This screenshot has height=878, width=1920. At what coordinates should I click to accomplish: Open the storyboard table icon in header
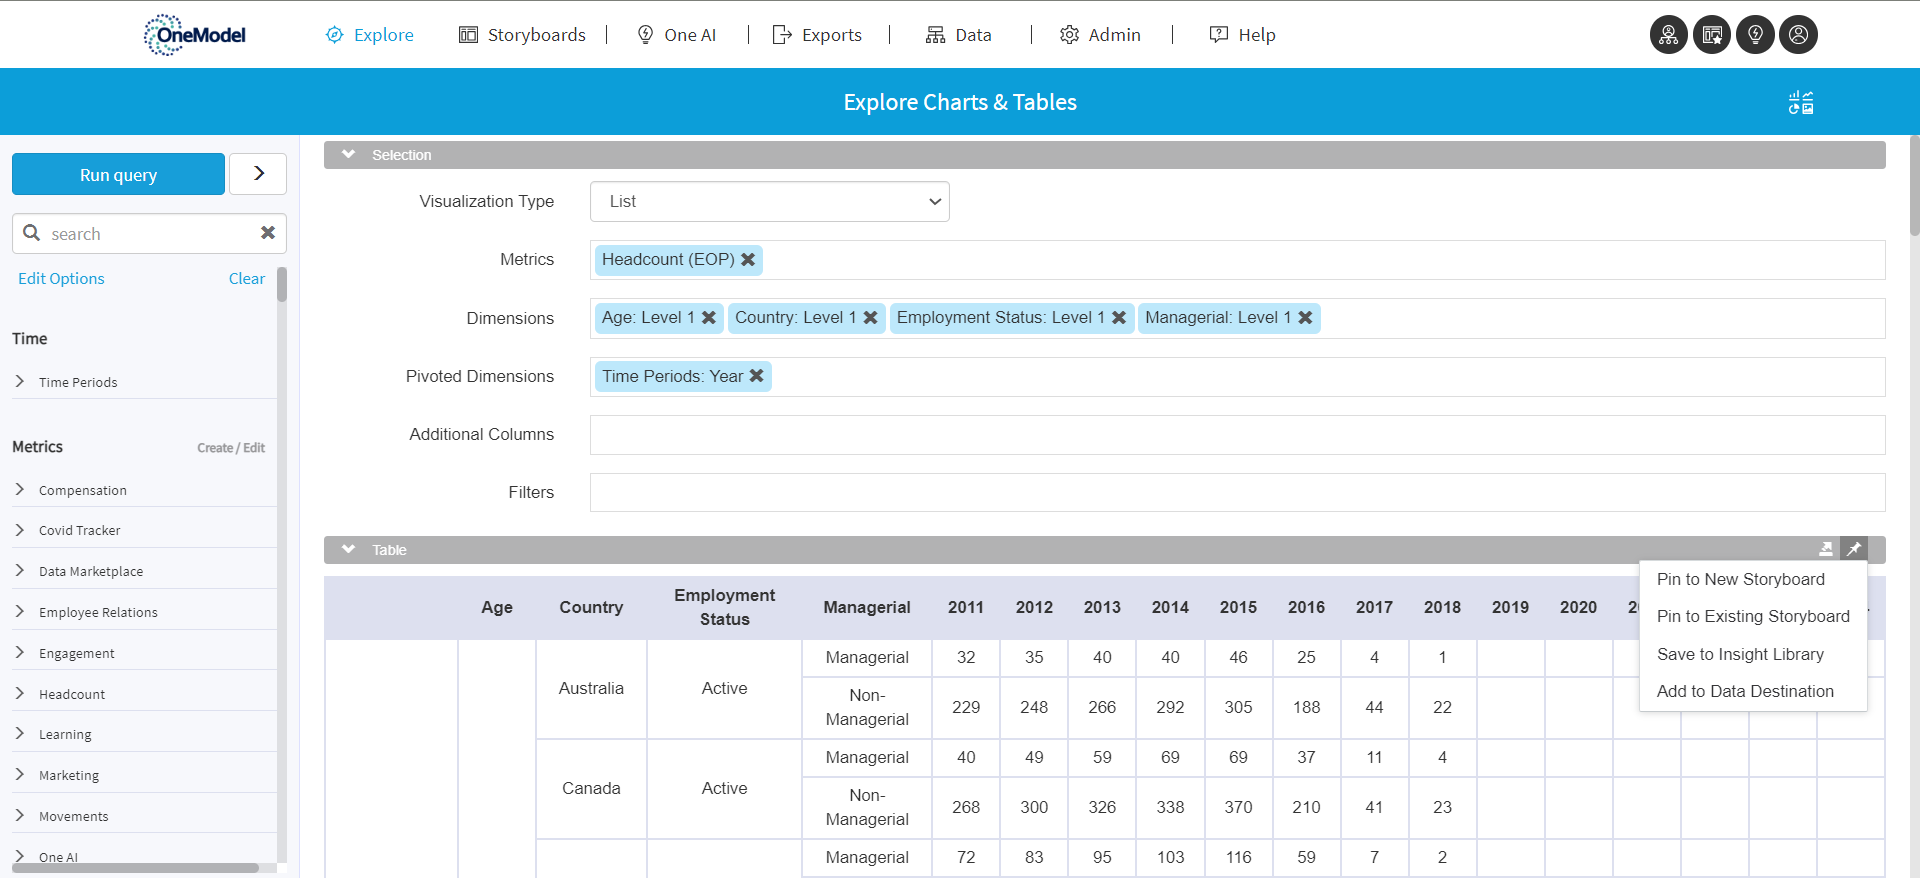(1712, 35)
